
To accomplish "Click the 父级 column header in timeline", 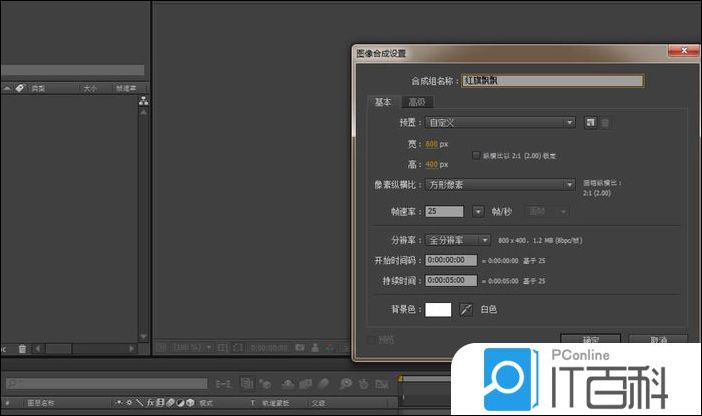I will (318, 403).
